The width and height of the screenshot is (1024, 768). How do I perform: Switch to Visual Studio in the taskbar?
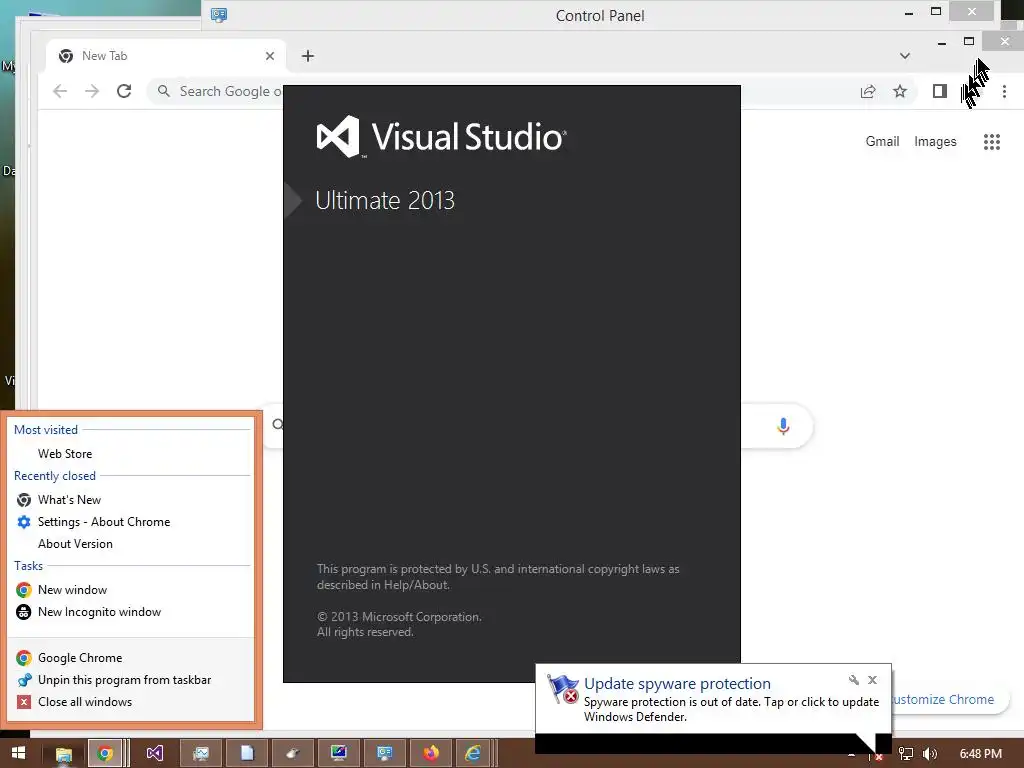[155, 754]
